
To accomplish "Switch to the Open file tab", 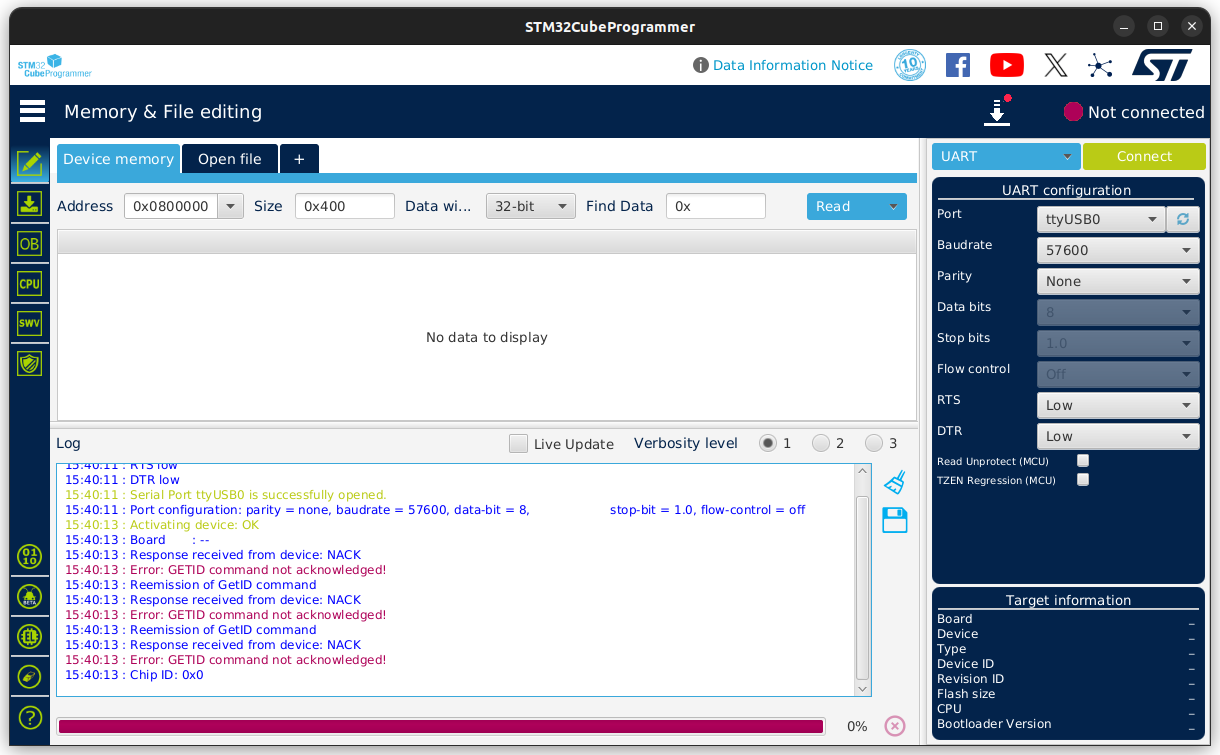I will [x=230, y=159].
